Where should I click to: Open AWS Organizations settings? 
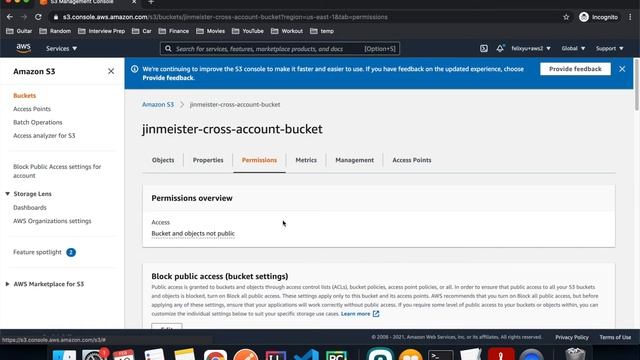point(52,221)
